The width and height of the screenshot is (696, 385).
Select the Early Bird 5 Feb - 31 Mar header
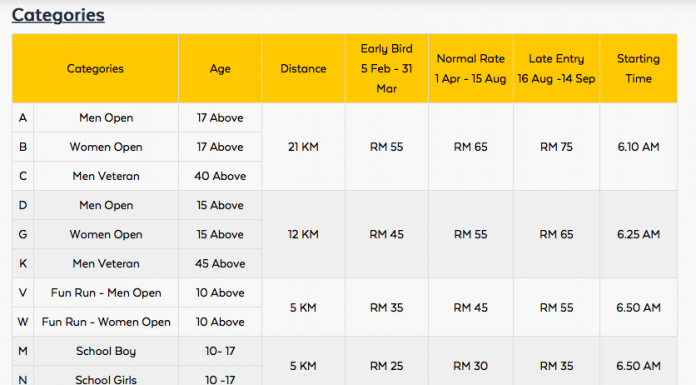pos(387,68)
